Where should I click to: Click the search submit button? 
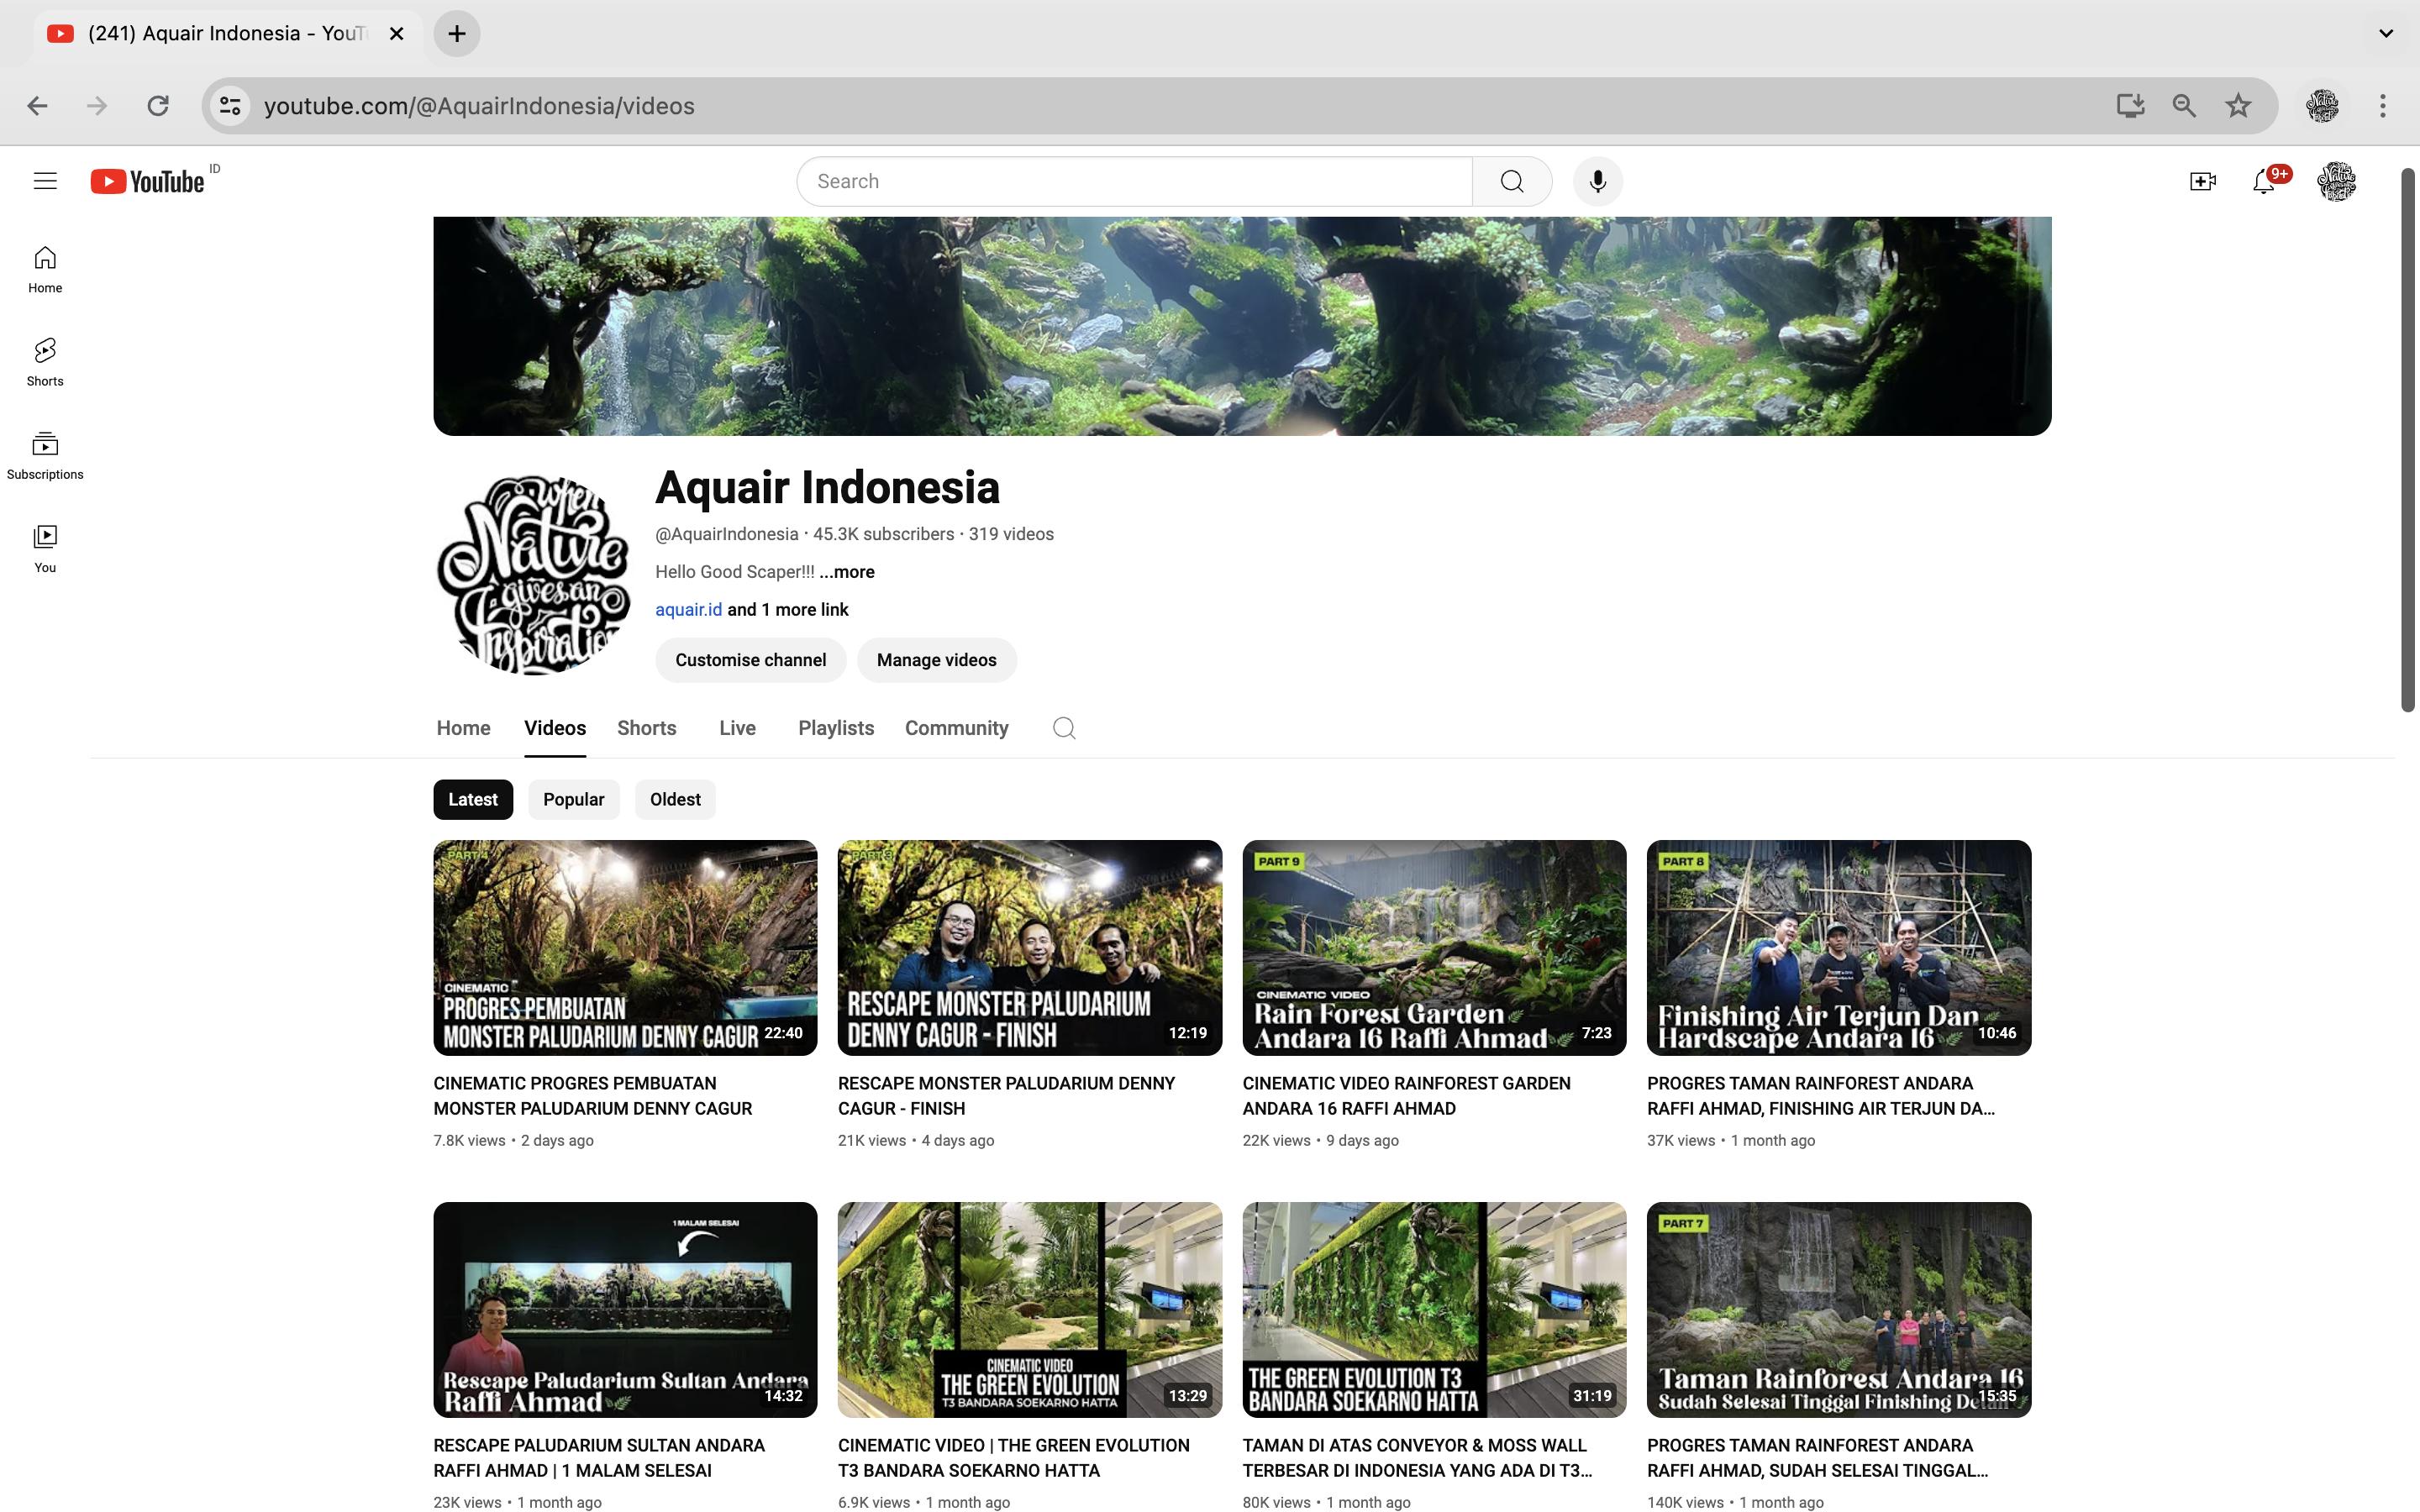(x=1511, y=181)
